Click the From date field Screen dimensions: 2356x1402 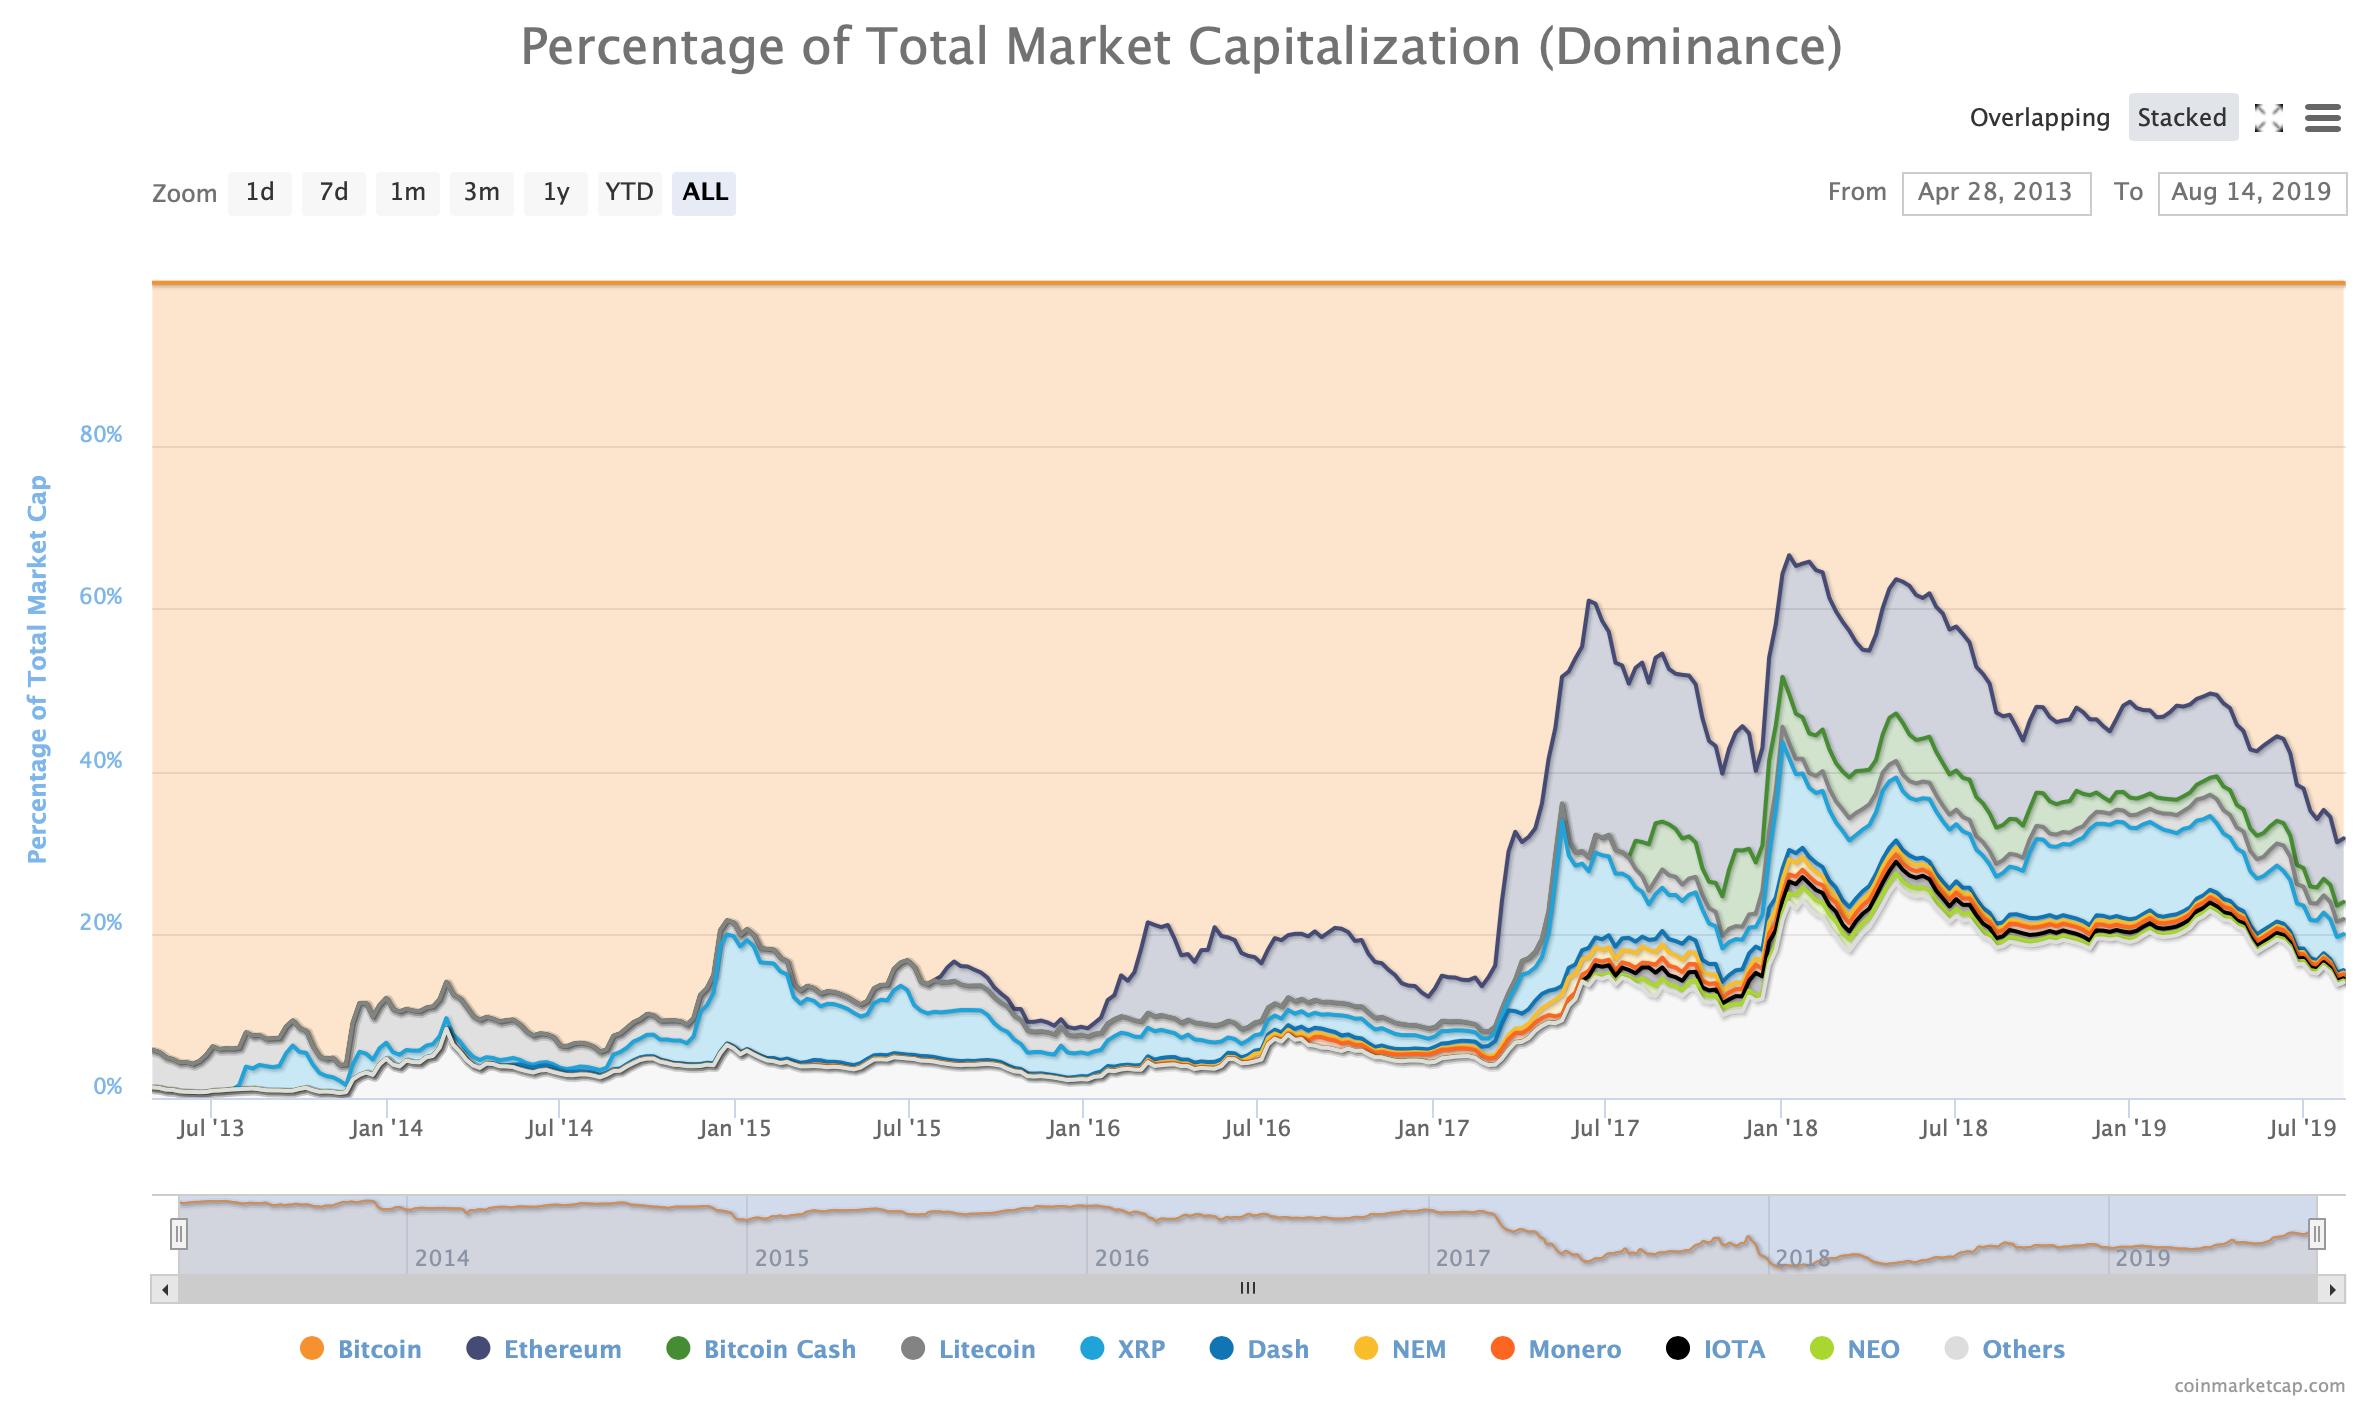pyautogui.click(x=1995, y=192)
